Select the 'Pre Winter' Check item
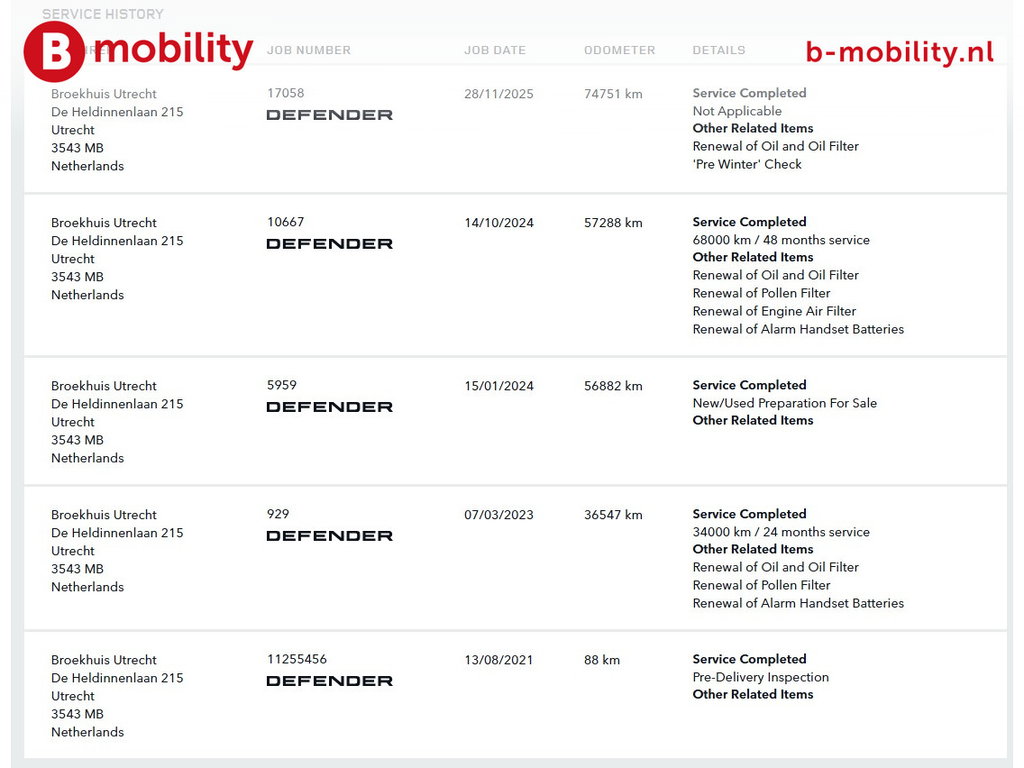This screenshot has width=1024, height=768. point(747,164)
